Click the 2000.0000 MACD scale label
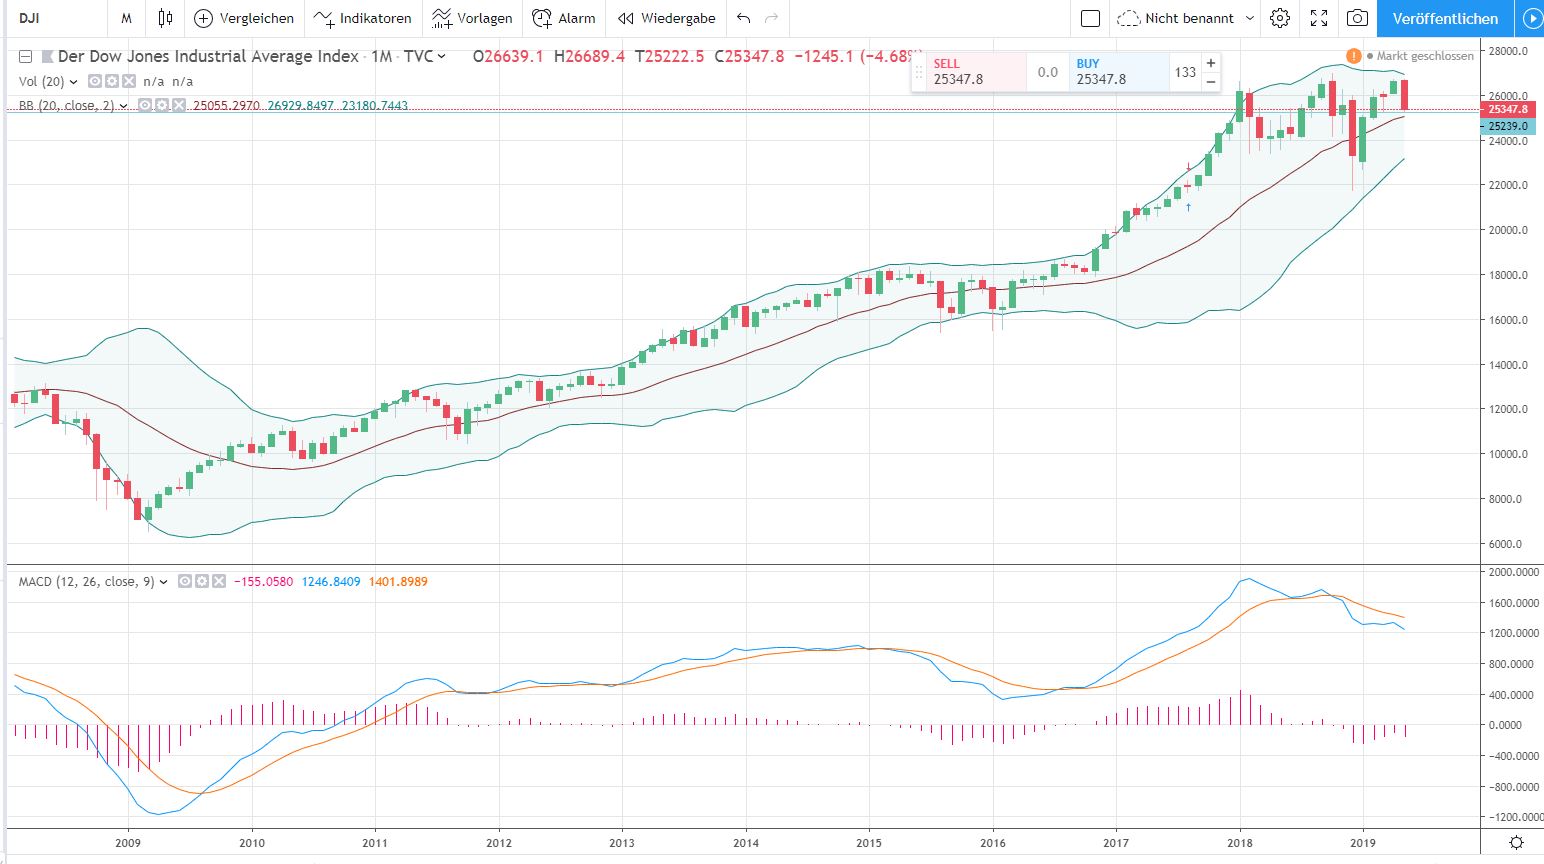Viewport: 1544px width, 864px height. [1513, 573]
